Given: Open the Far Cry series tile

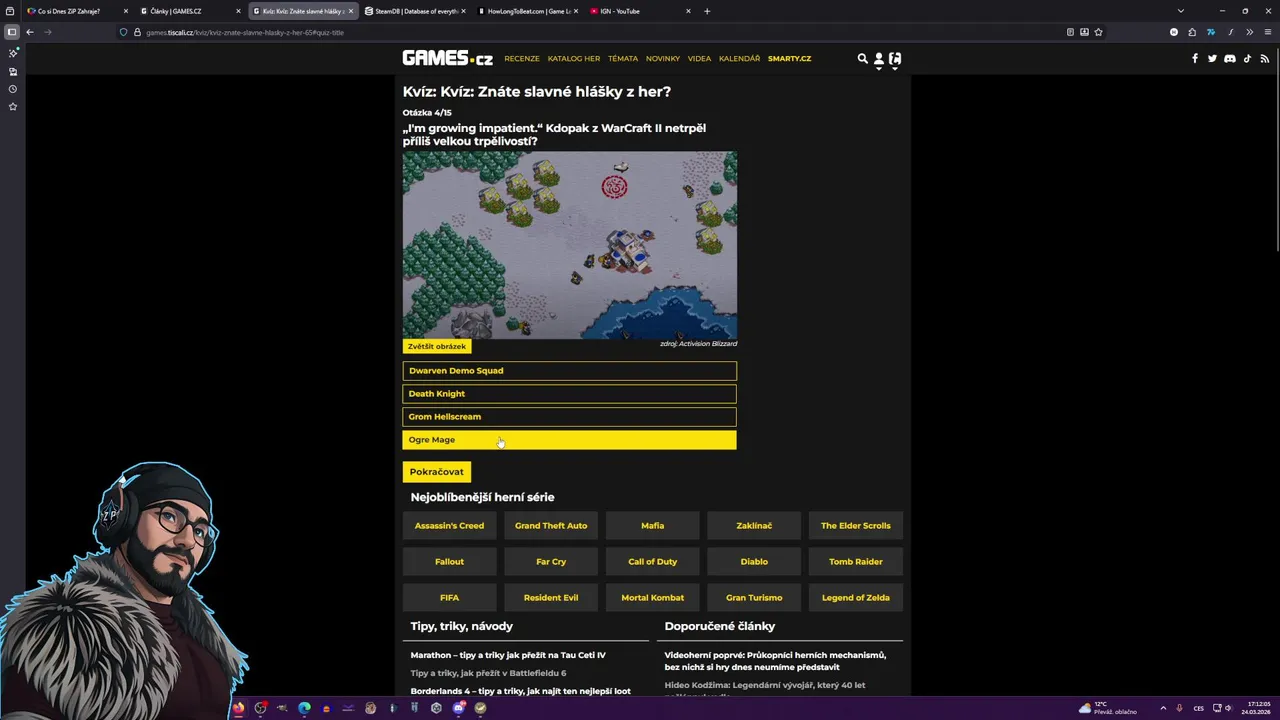Looking at the screenshot, I should click(551, 562).
